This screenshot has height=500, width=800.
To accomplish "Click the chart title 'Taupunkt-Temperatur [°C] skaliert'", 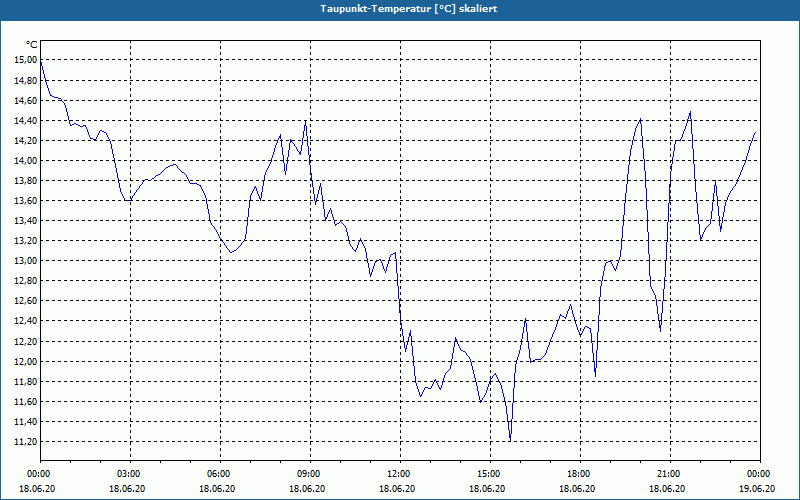I will click(x=409, y=9).
